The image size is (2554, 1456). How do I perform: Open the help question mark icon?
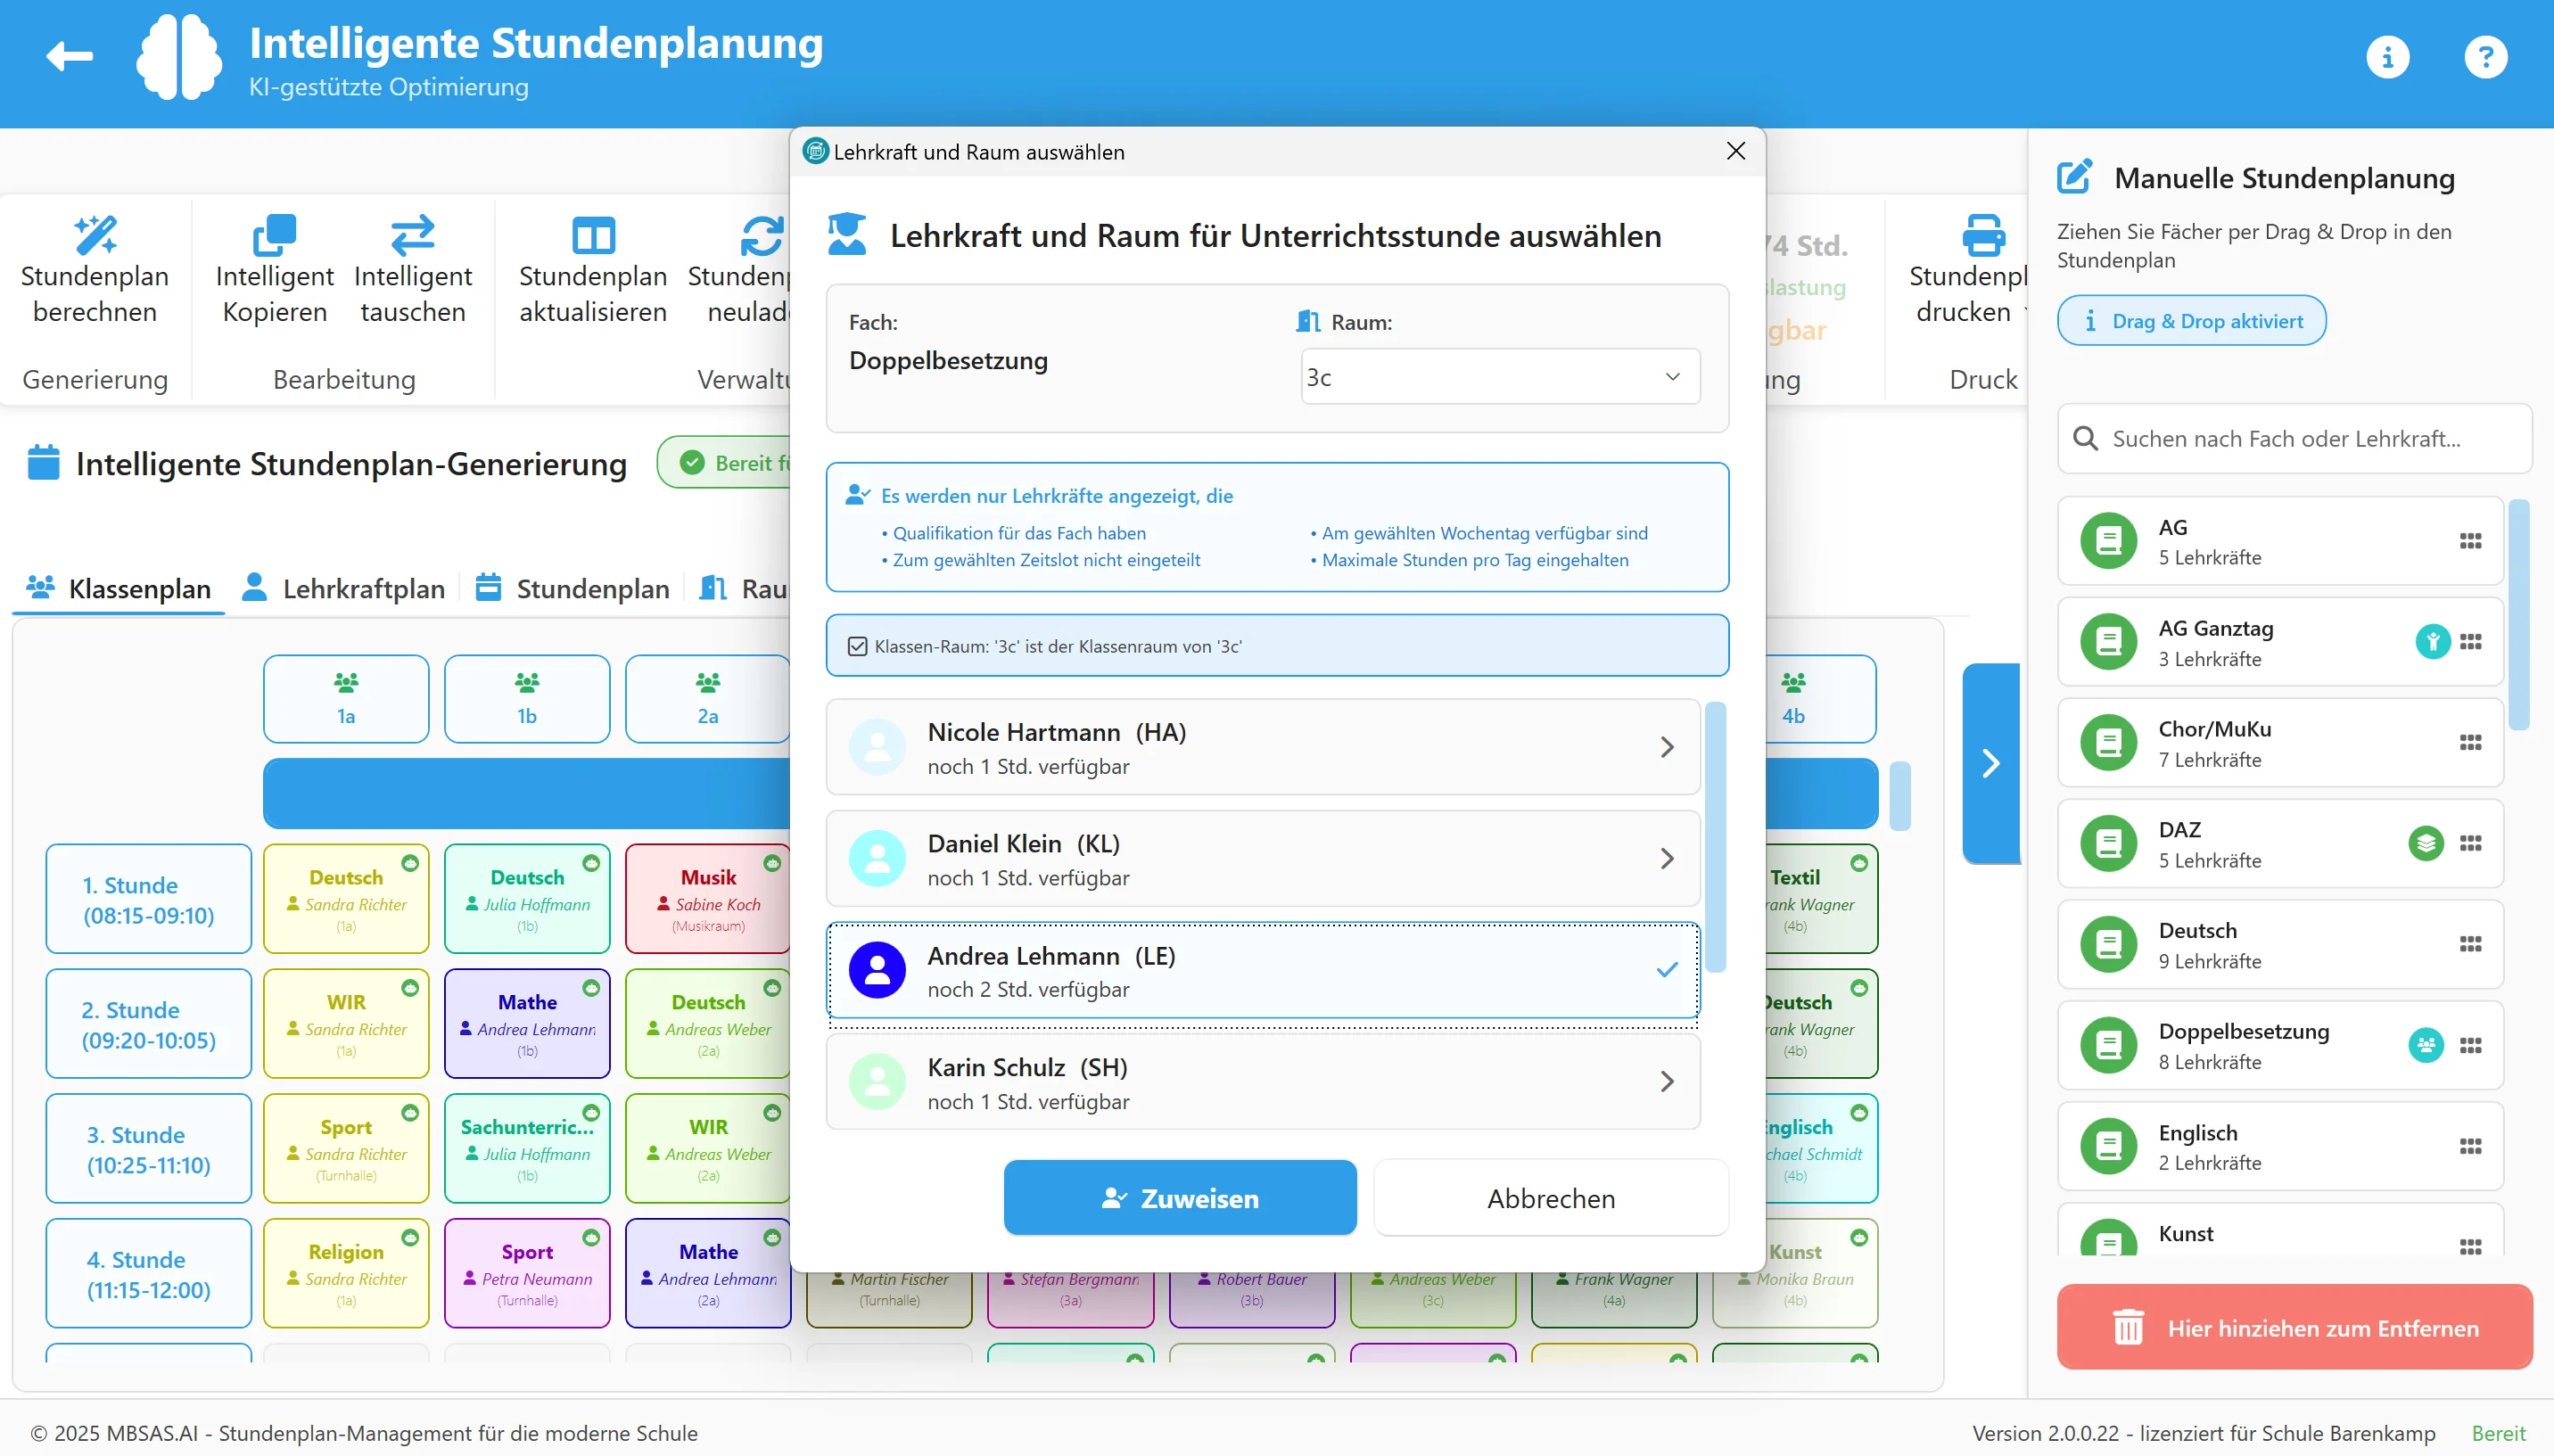pyautogui.click(x=2485, y=57)
